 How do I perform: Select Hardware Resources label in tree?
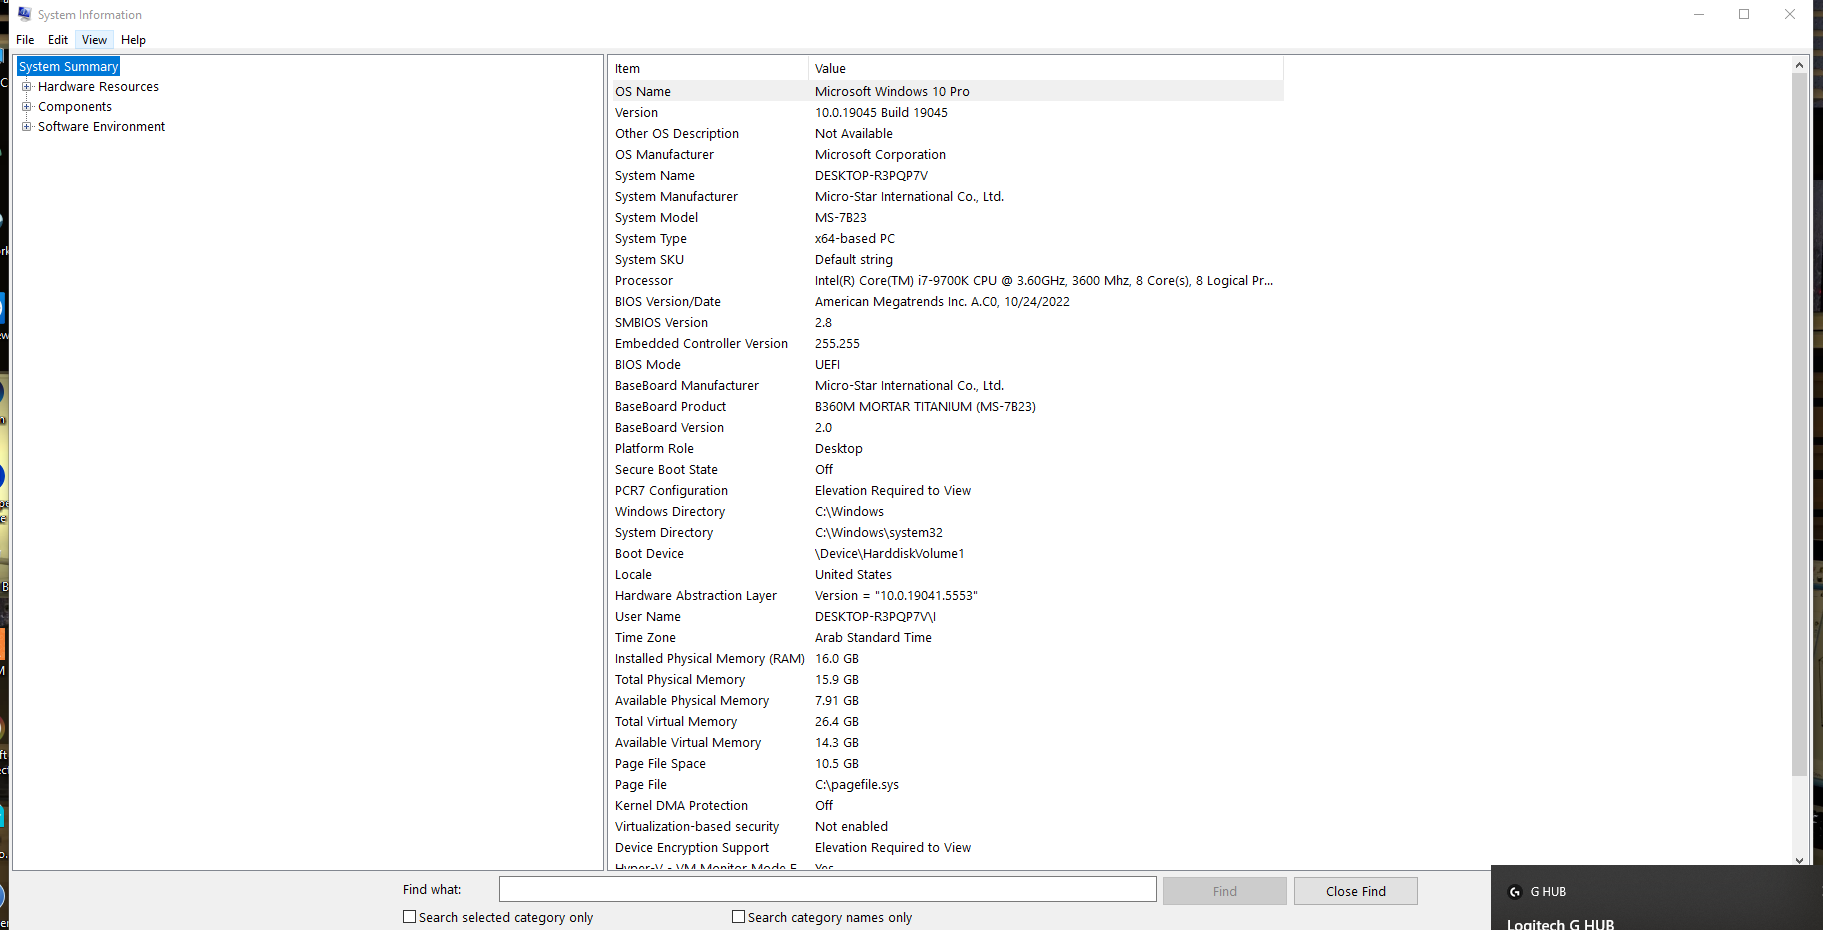98,86
